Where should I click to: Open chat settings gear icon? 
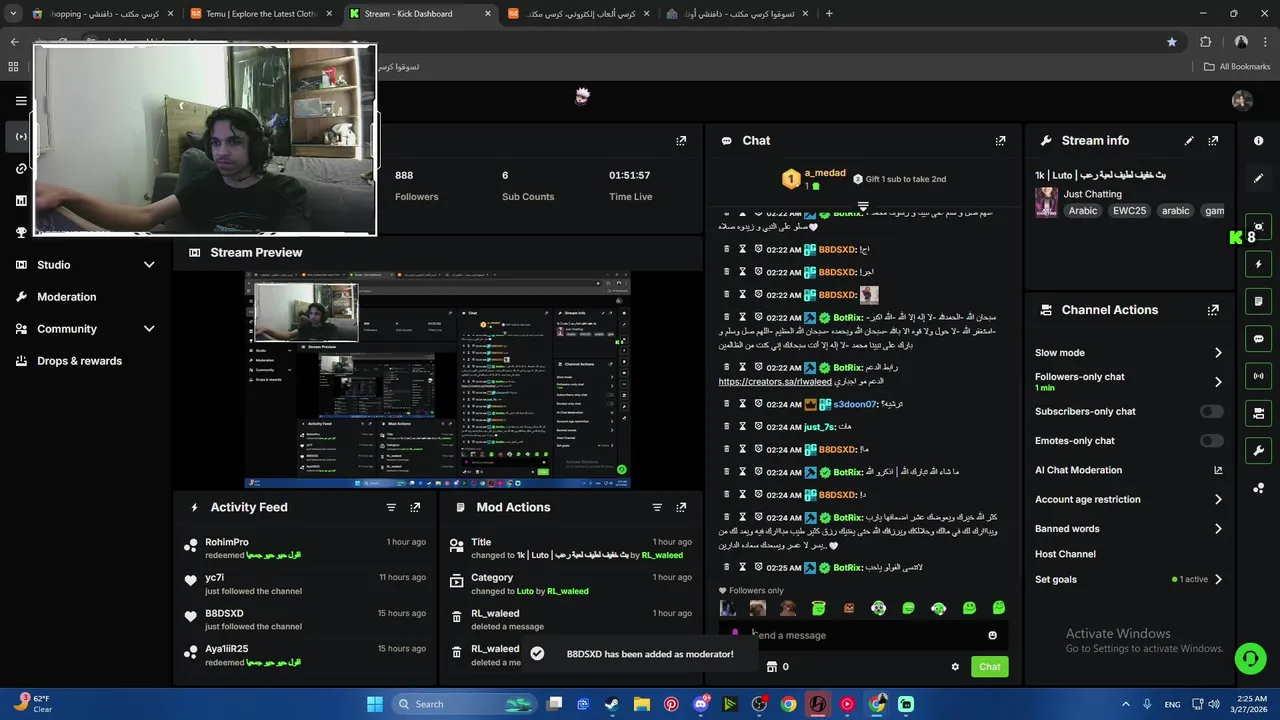click(955, 667)
